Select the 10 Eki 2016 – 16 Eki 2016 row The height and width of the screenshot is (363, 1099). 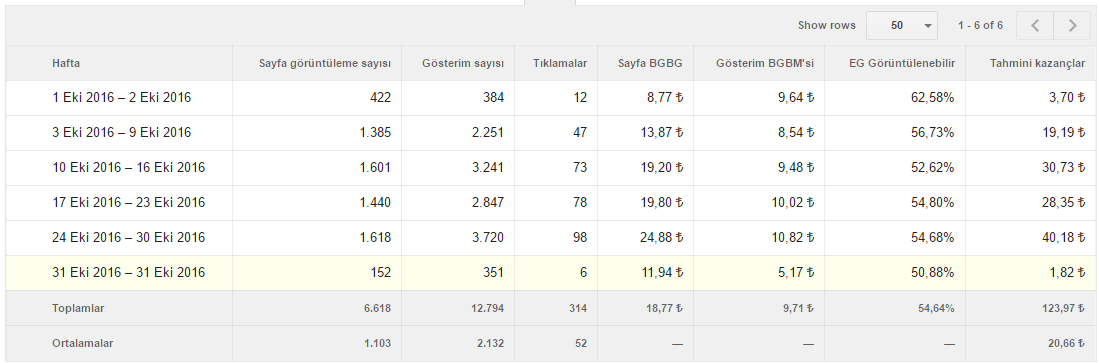[549, 168]
